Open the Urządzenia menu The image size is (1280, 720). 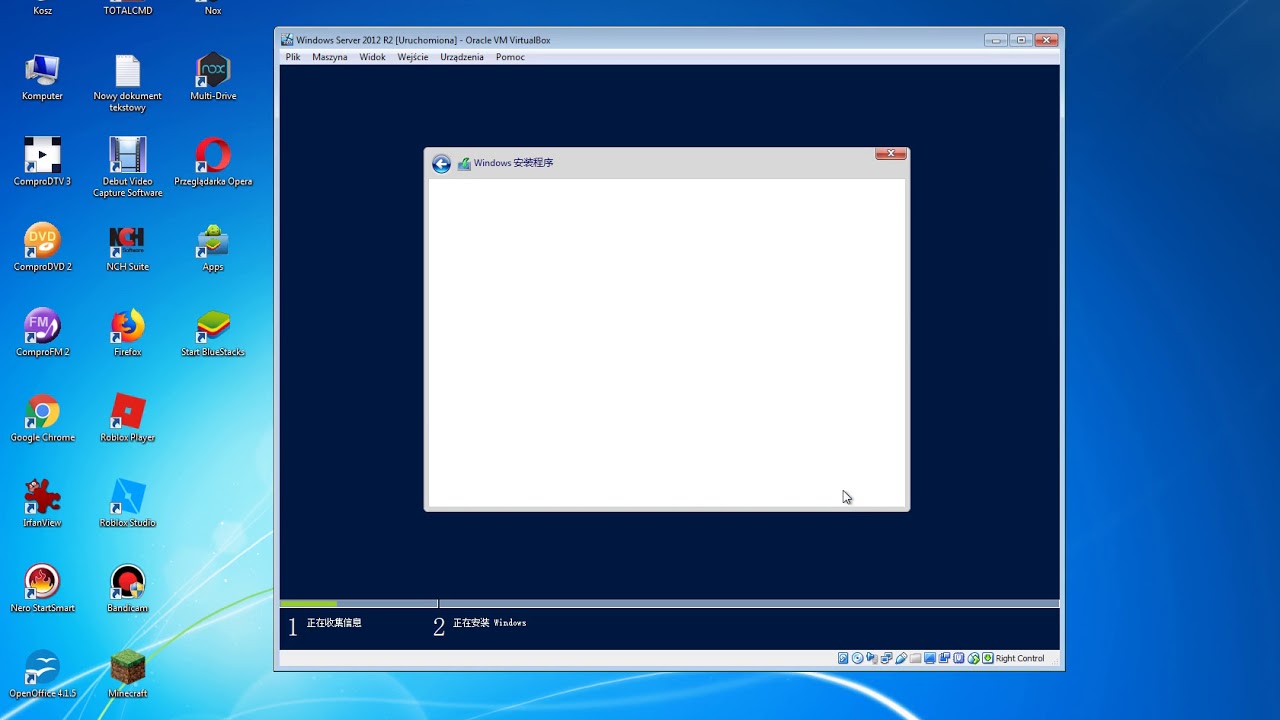point(462,57)
